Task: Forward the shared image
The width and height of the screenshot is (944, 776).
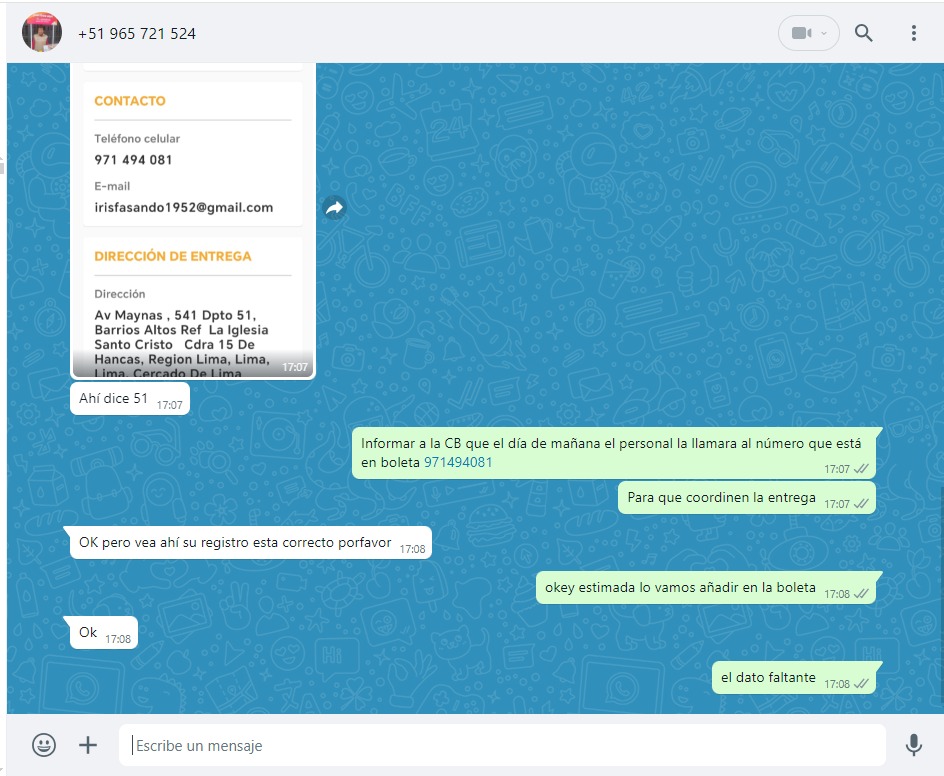Action: click(x=334, y=208)
